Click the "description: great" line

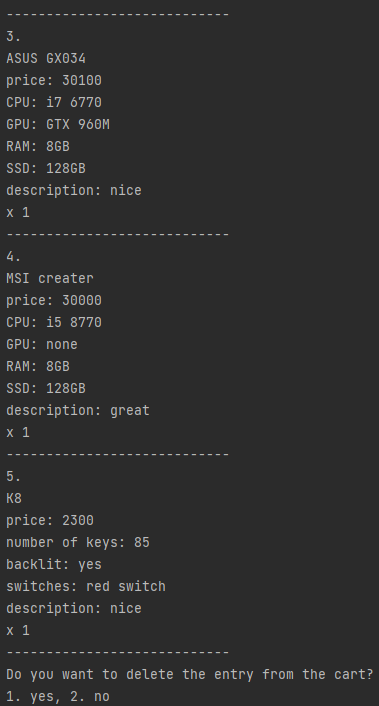[78, 411]
